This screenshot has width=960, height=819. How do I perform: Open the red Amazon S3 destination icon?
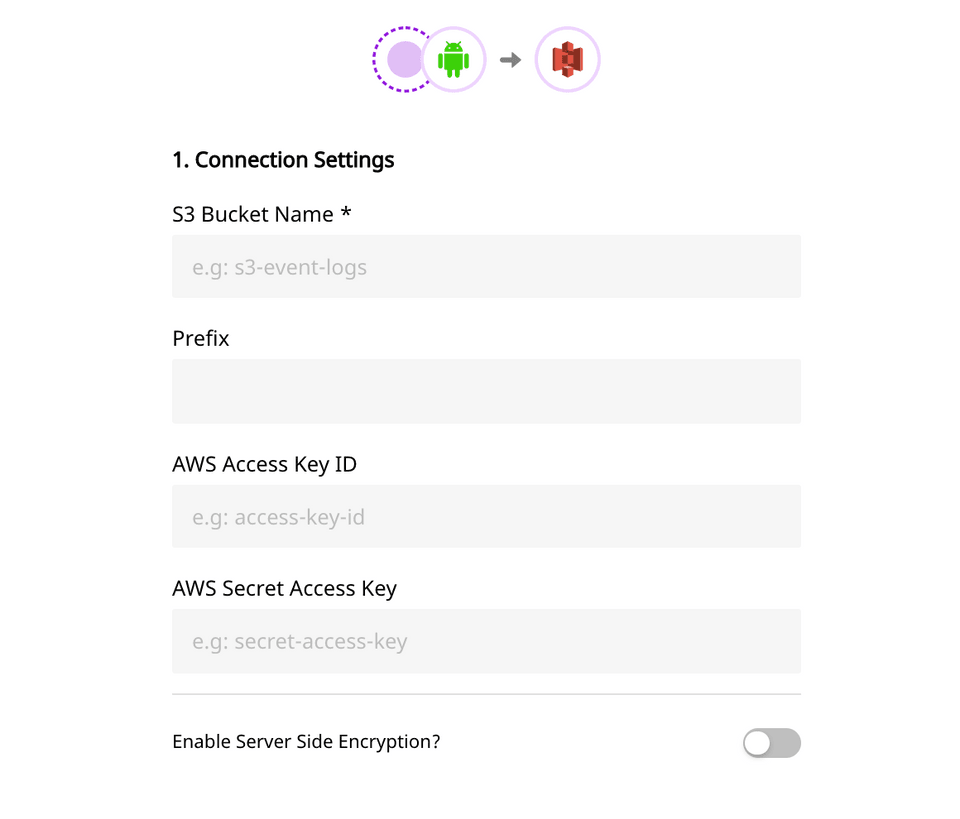pos(568,60)
